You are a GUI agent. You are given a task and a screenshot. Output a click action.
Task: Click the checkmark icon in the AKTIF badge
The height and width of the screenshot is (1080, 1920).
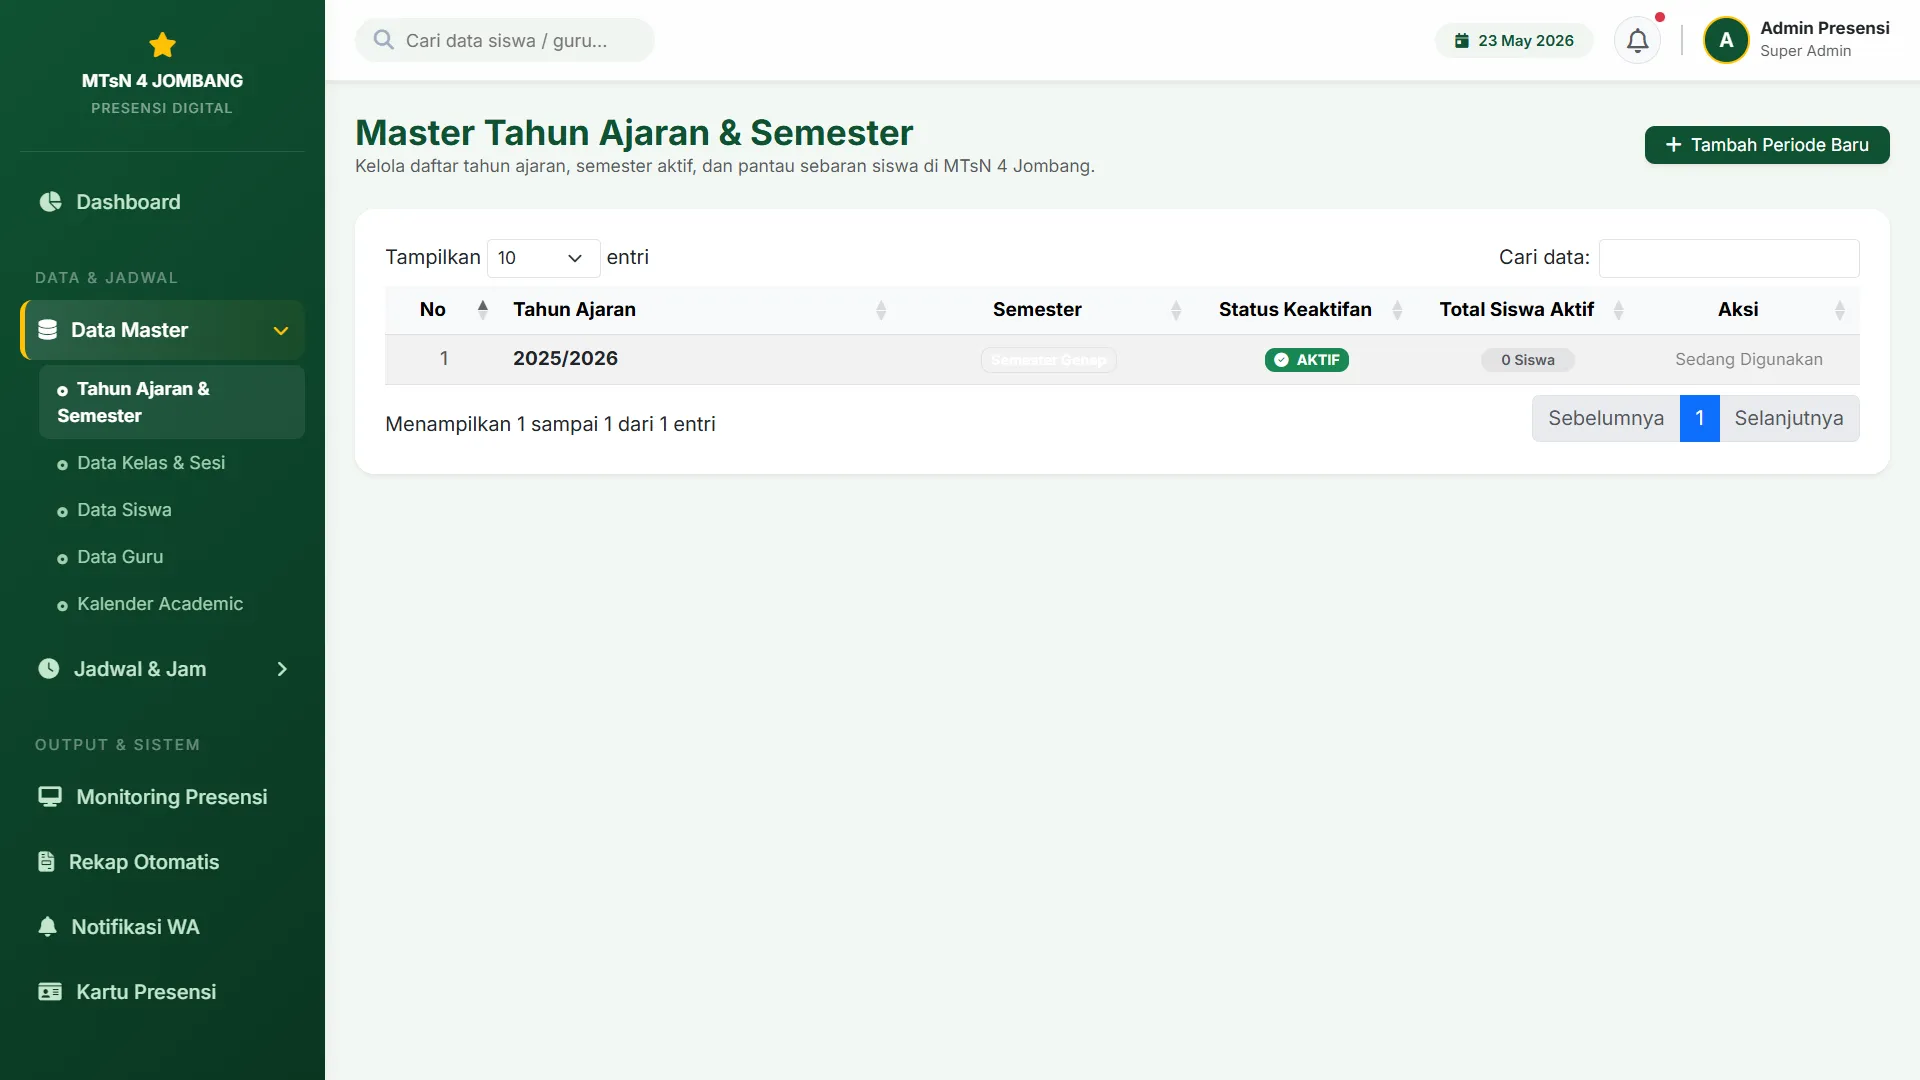click(x=1281, y=360)
